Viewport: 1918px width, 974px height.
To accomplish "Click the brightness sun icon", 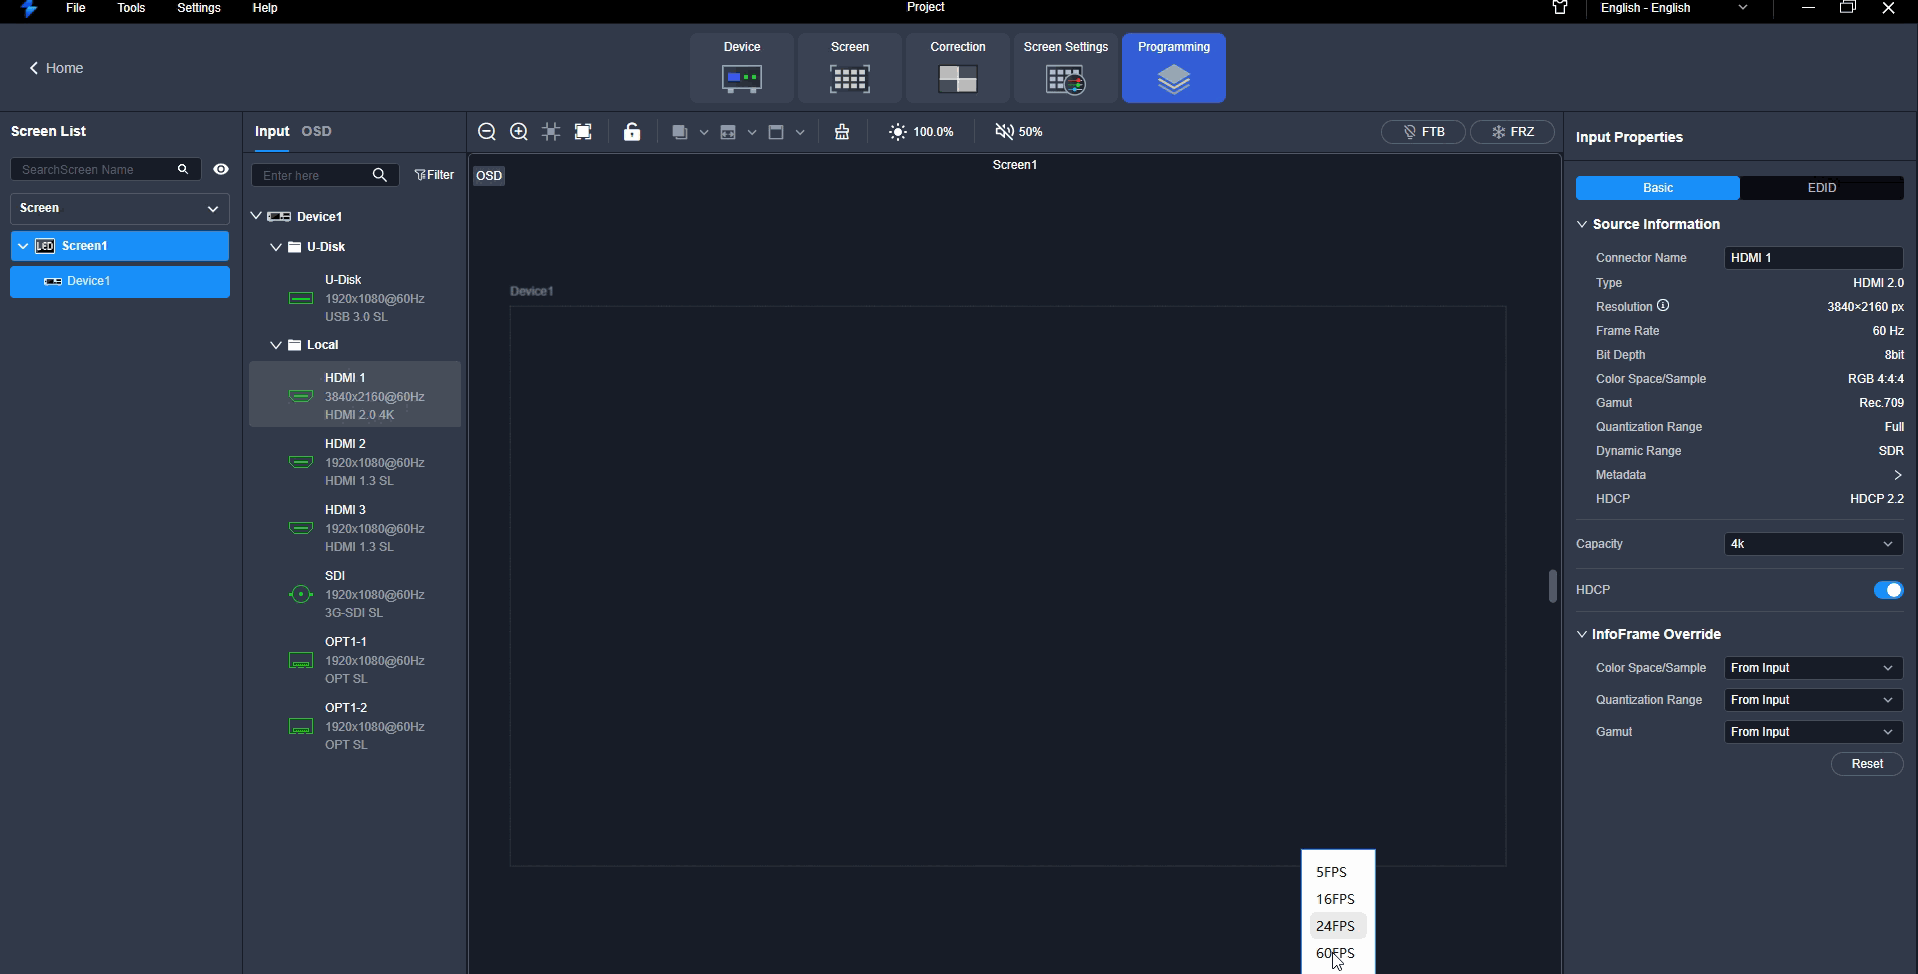I will pyautogui.click(x=897, y=132).
